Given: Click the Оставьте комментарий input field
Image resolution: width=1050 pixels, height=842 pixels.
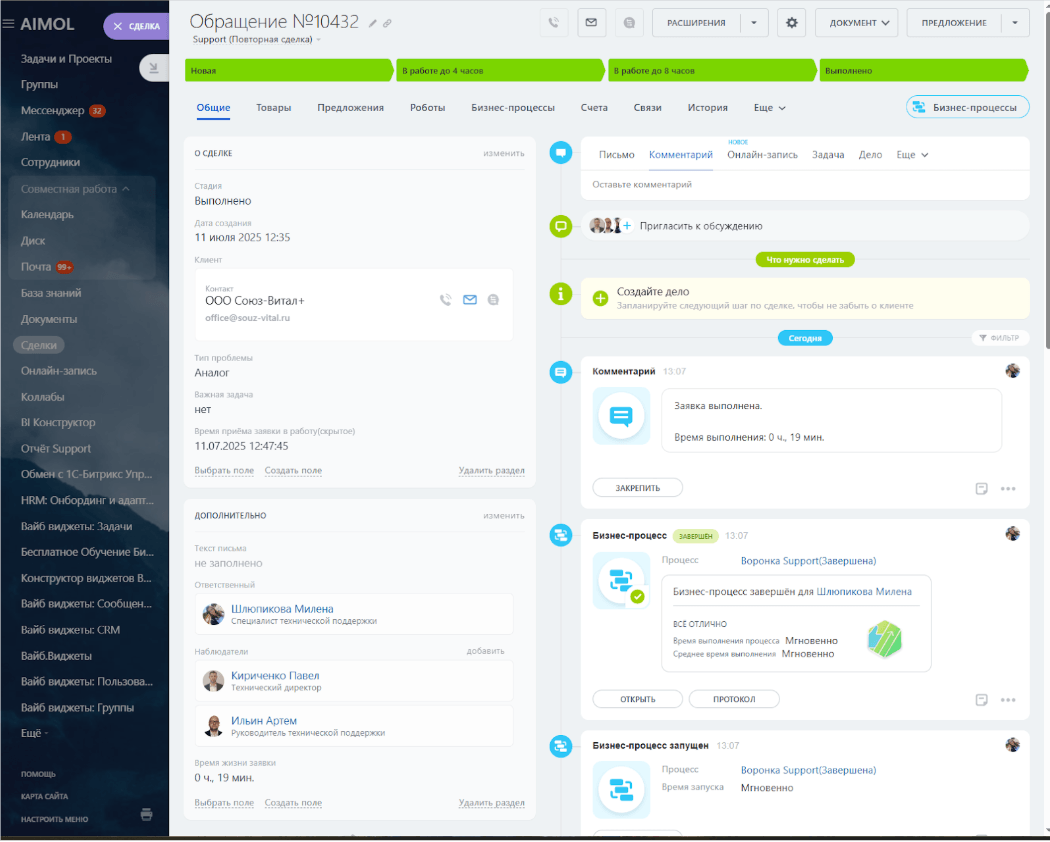Looking at the screenshot, I should click(804, 185).
